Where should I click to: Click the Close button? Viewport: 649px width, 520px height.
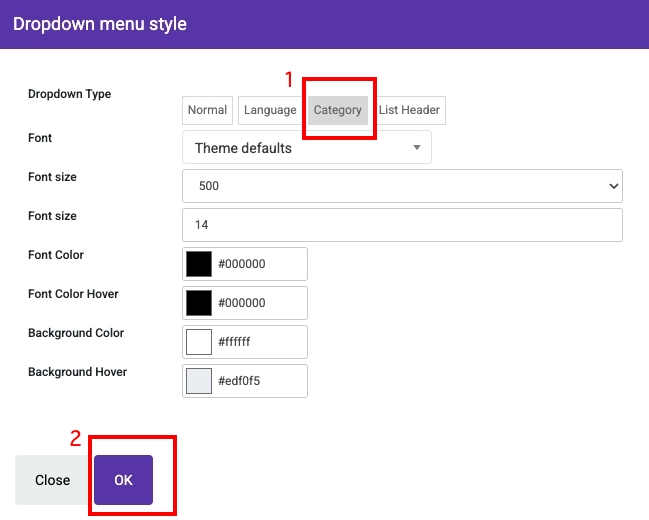(52, 480)
